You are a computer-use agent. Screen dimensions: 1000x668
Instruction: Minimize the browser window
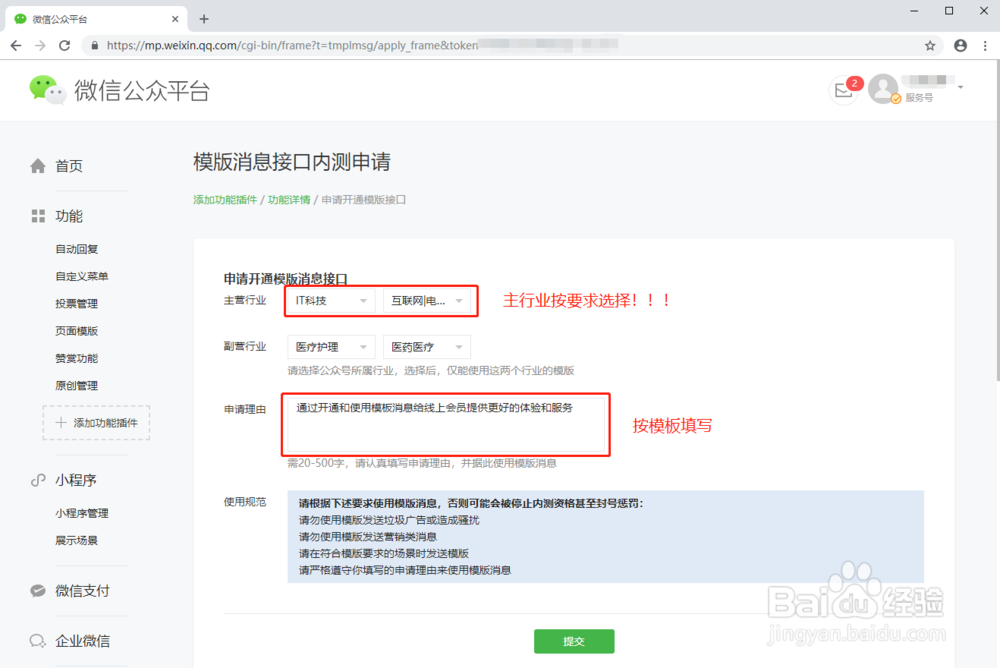click(x=914, y=11)
